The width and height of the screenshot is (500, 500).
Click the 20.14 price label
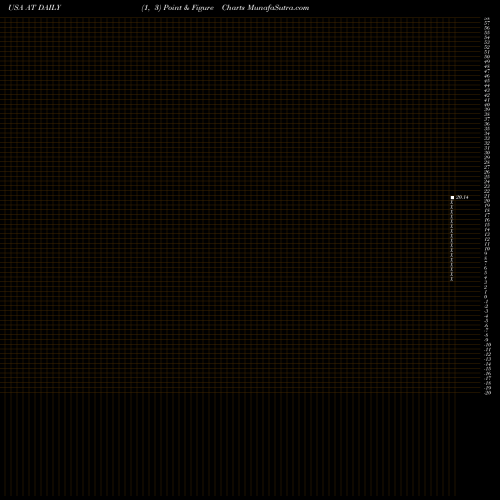tap(462, 197)
